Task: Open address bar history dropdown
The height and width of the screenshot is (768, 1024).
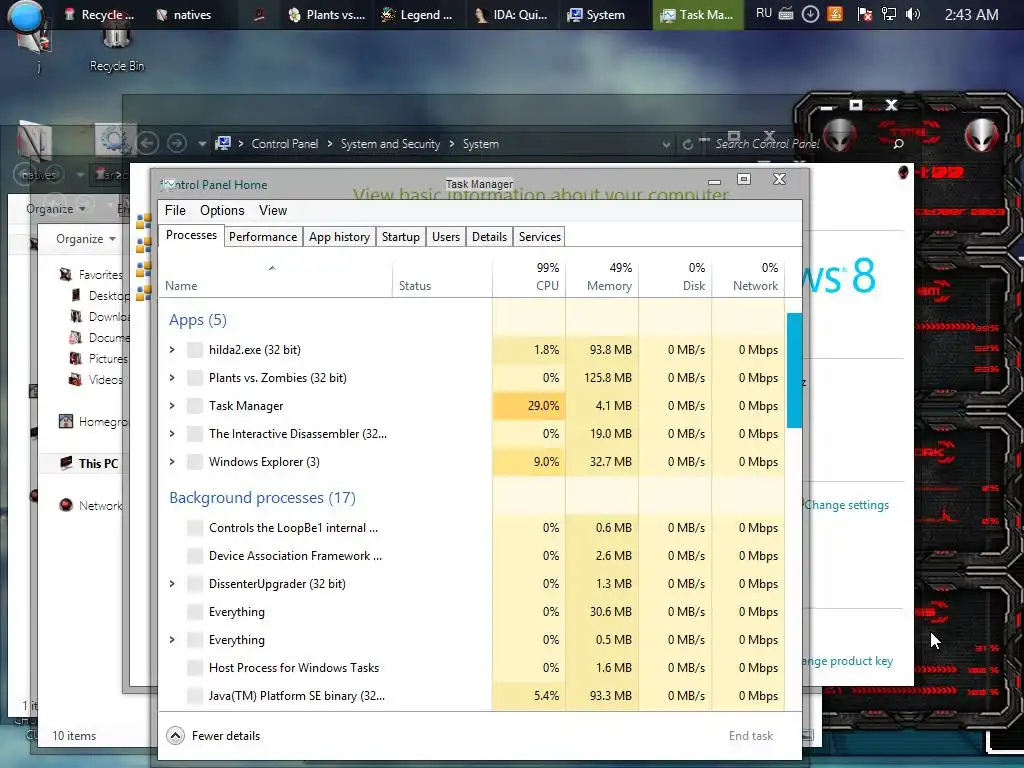Action: [x=666, y=144]
